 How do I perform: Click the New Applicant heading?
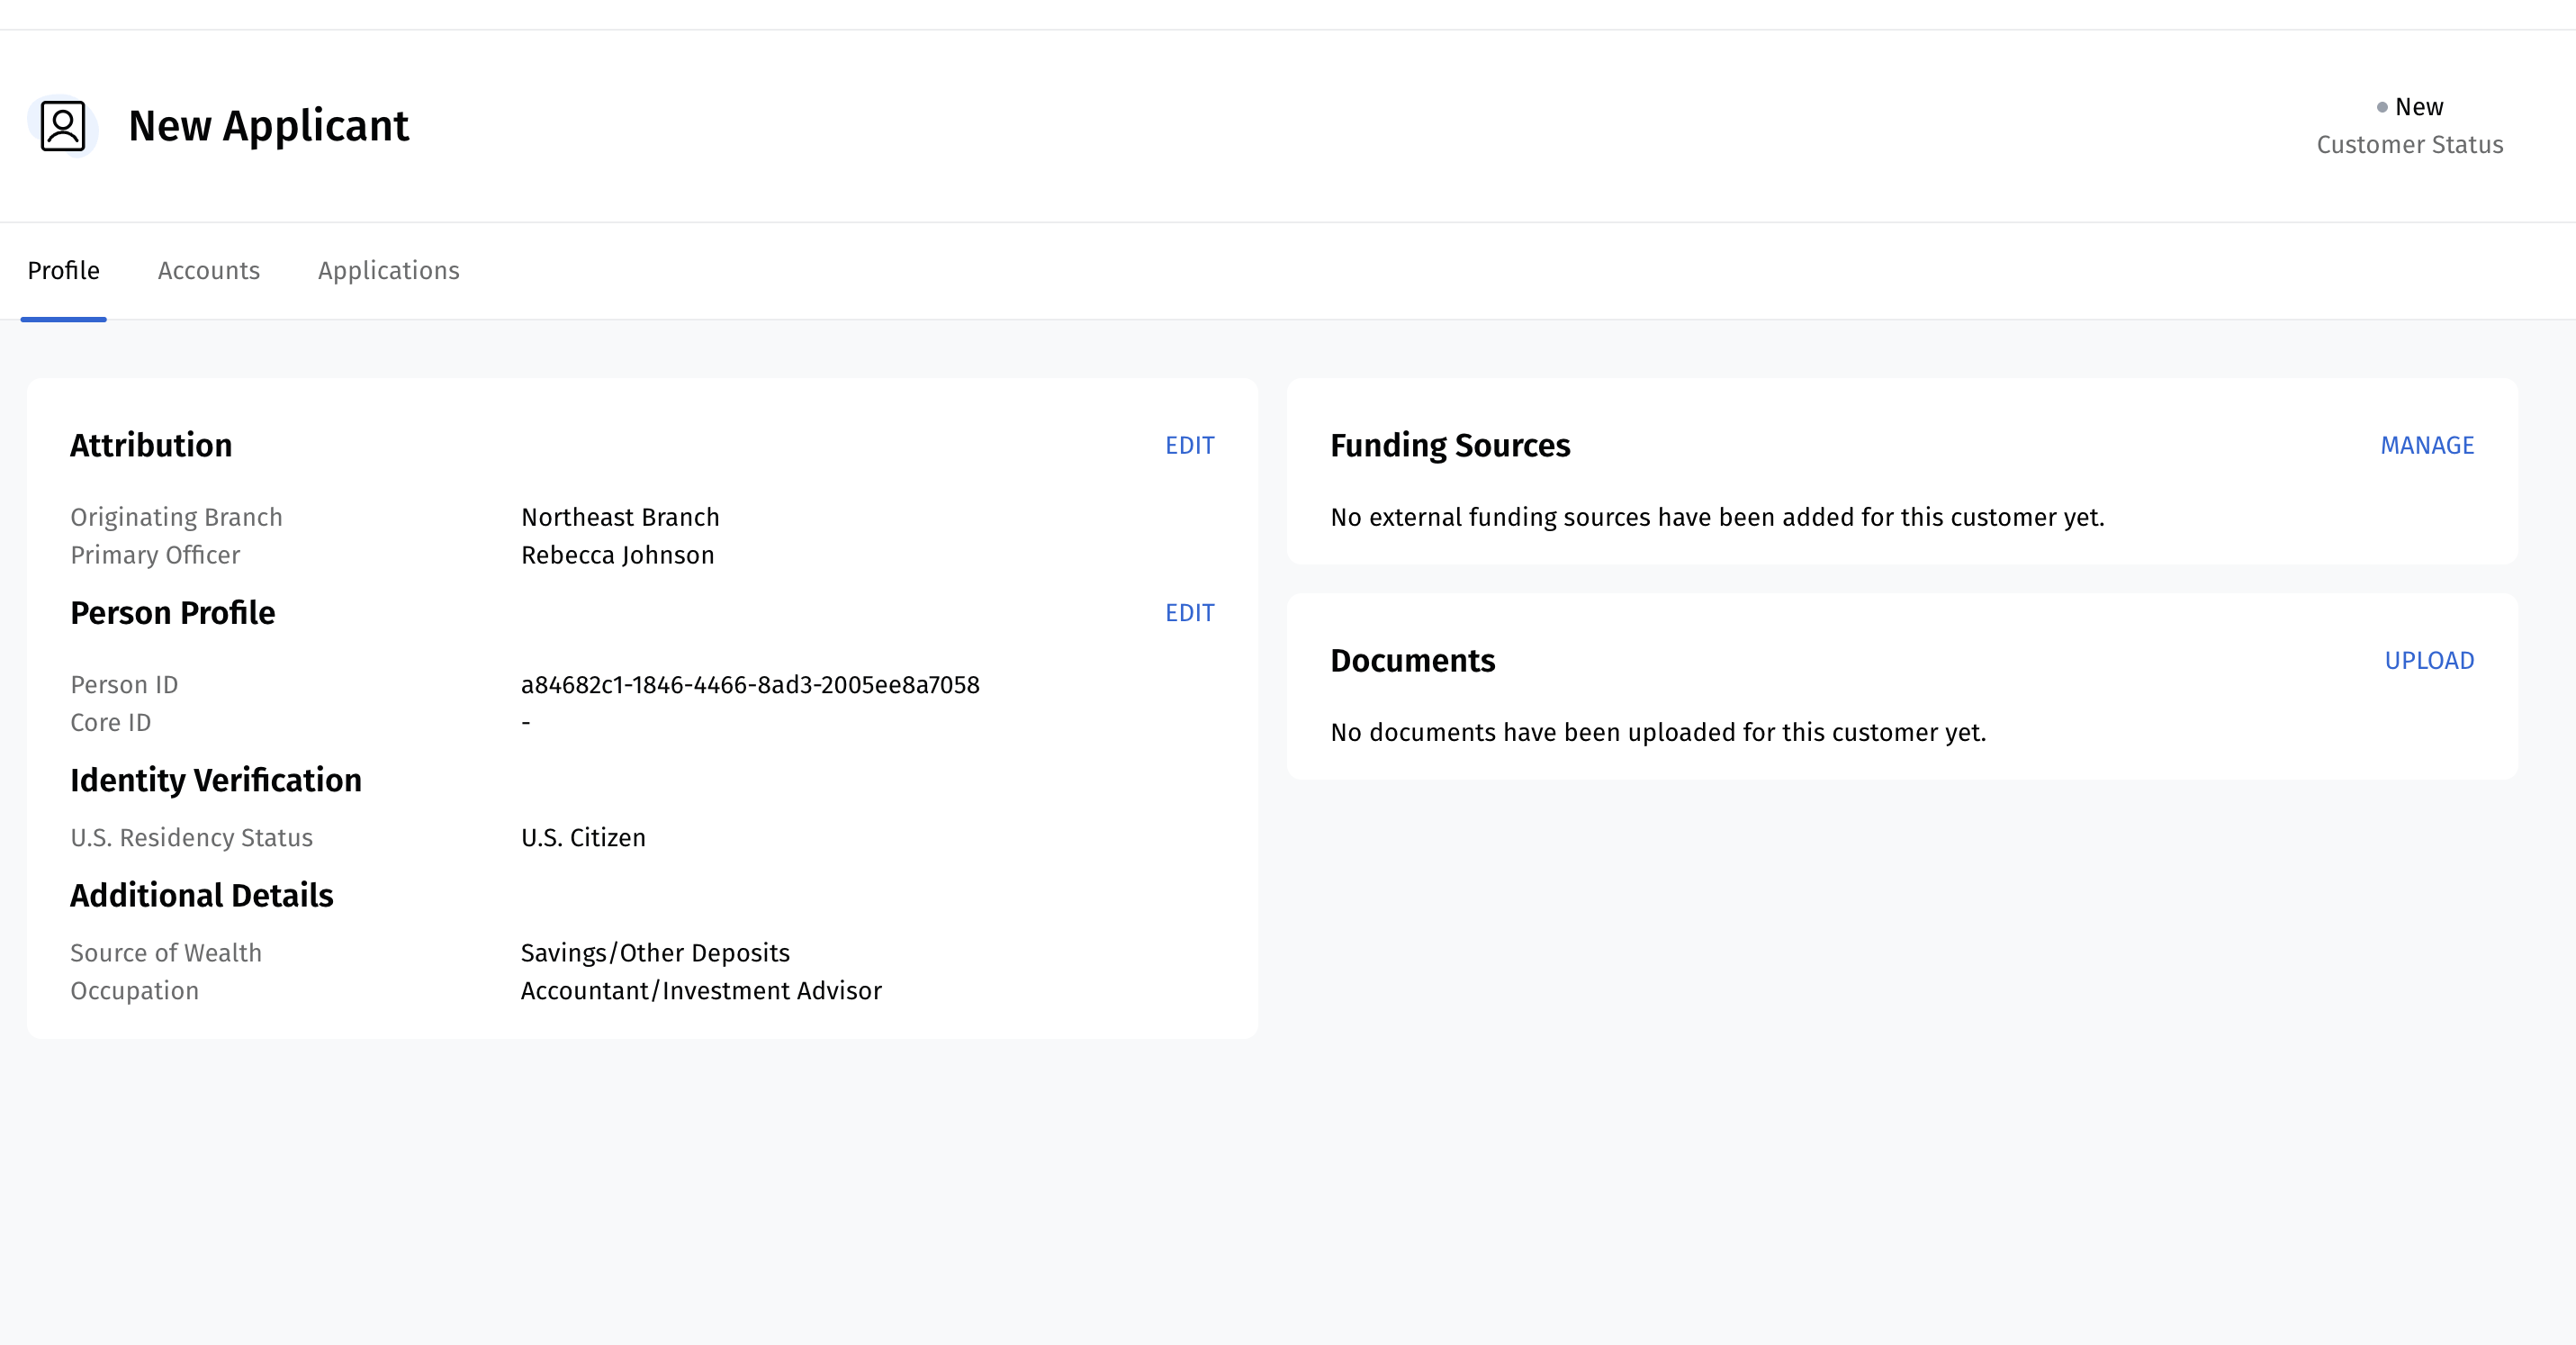pos(269,125)
